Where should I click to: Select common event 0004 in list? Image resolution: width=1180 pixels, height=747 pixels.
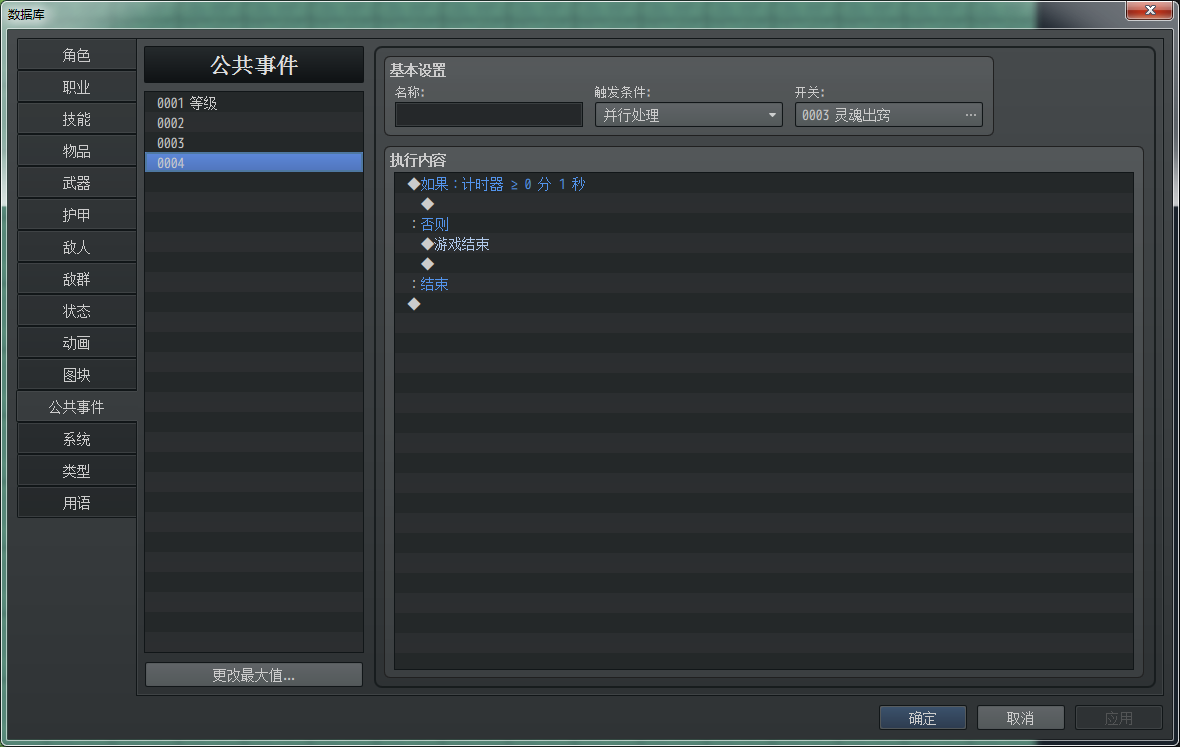[254, 162]
